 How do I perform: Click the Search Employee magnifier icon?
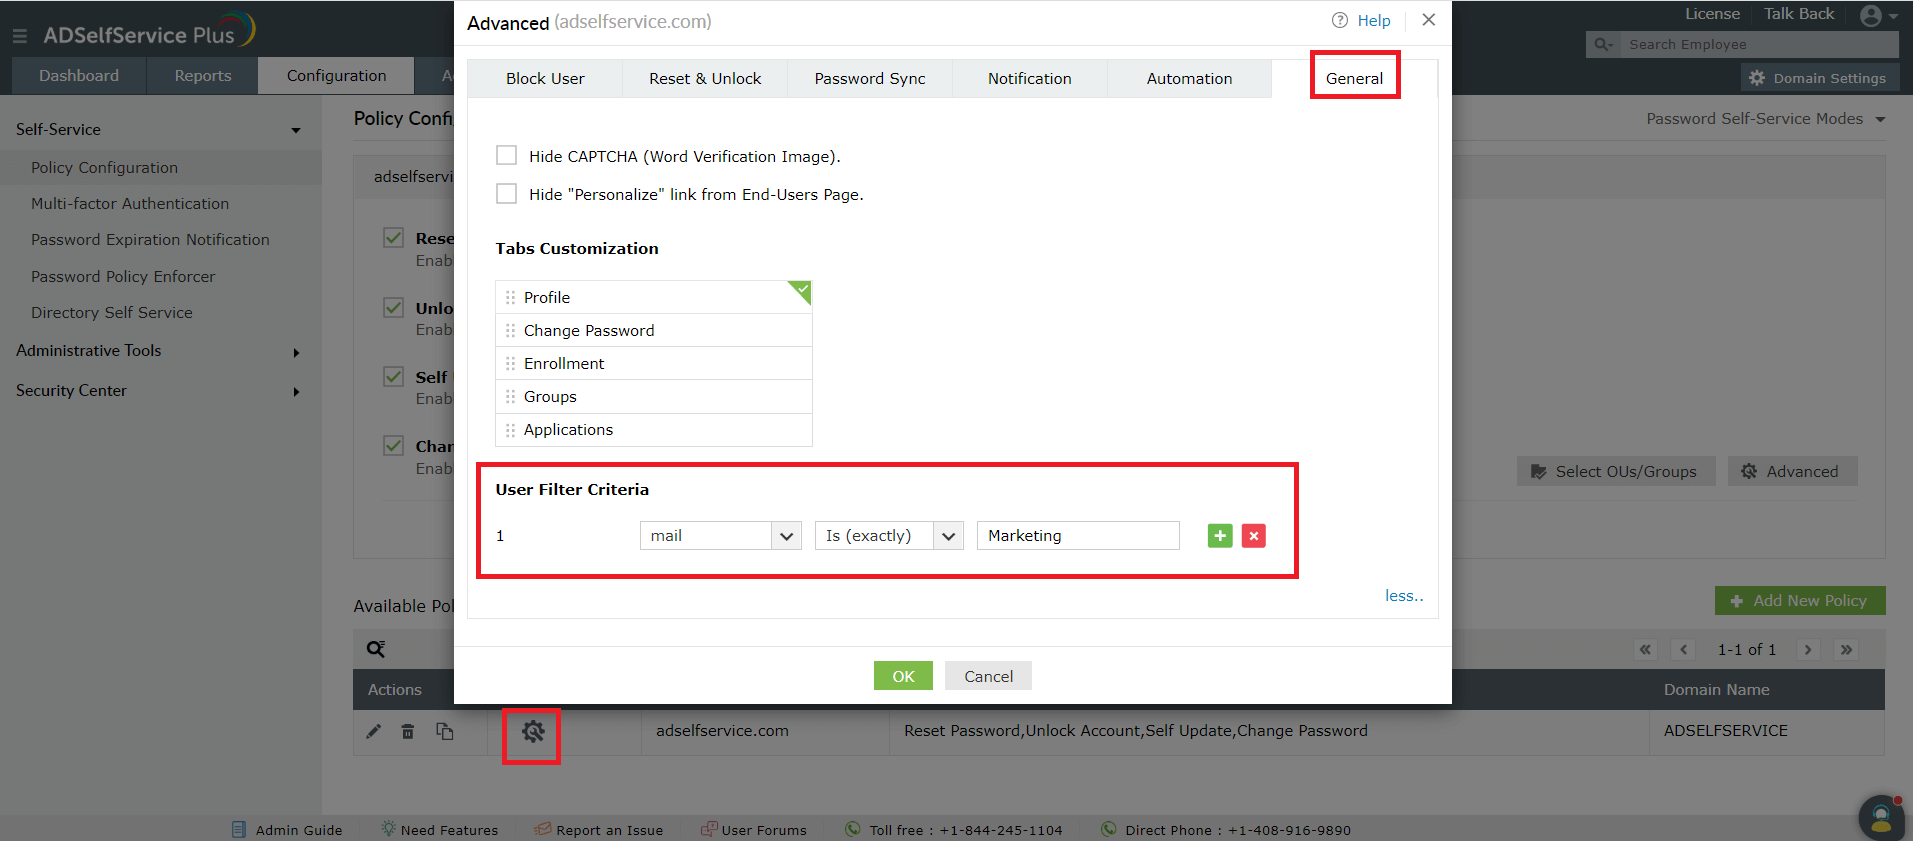[1604, 45]
